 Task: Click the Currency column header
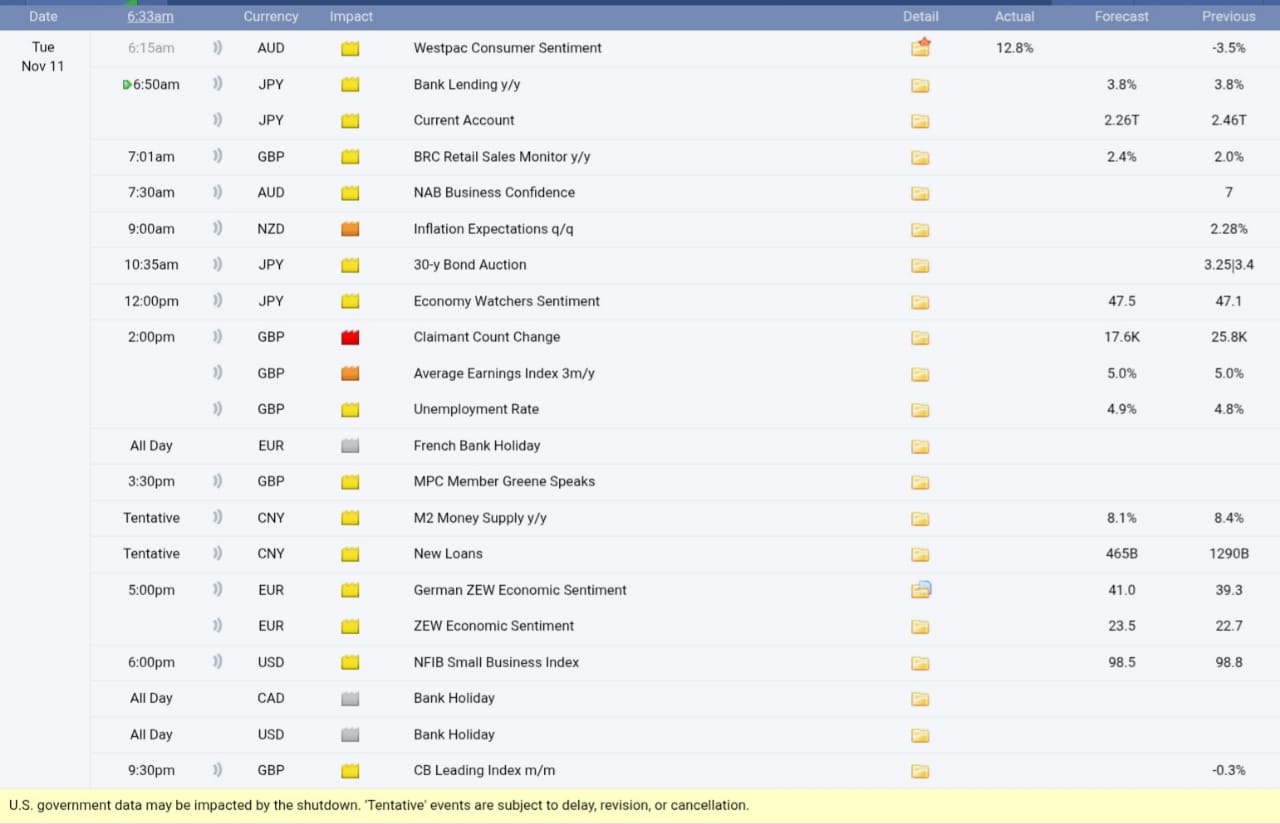tap(271, 16)
